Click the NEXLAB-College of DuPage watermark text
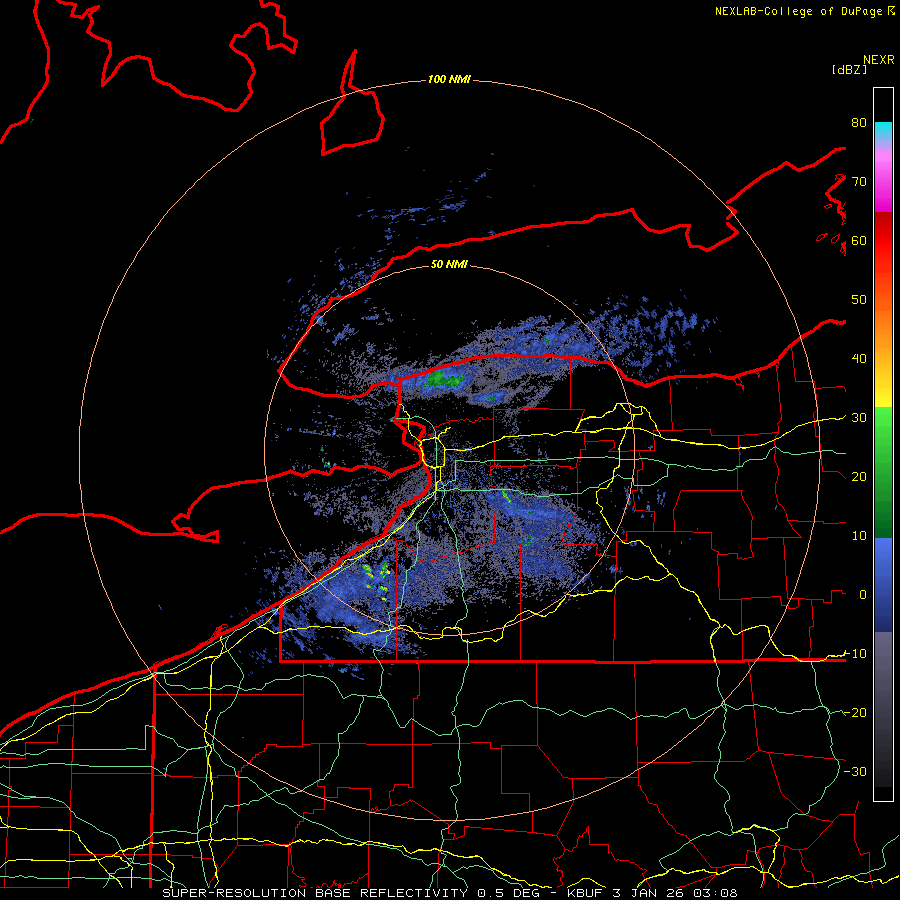This screenshot has width=900, height=900. (804, 11)
